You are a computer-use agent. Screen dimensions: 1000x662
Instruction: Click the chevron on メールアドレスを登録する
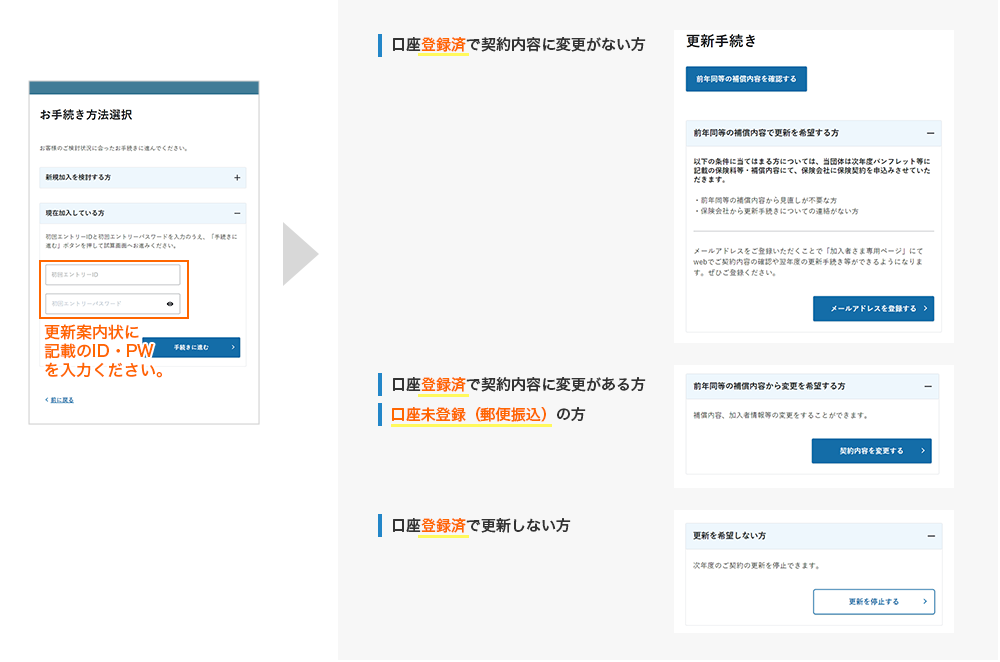coord(927,309)
